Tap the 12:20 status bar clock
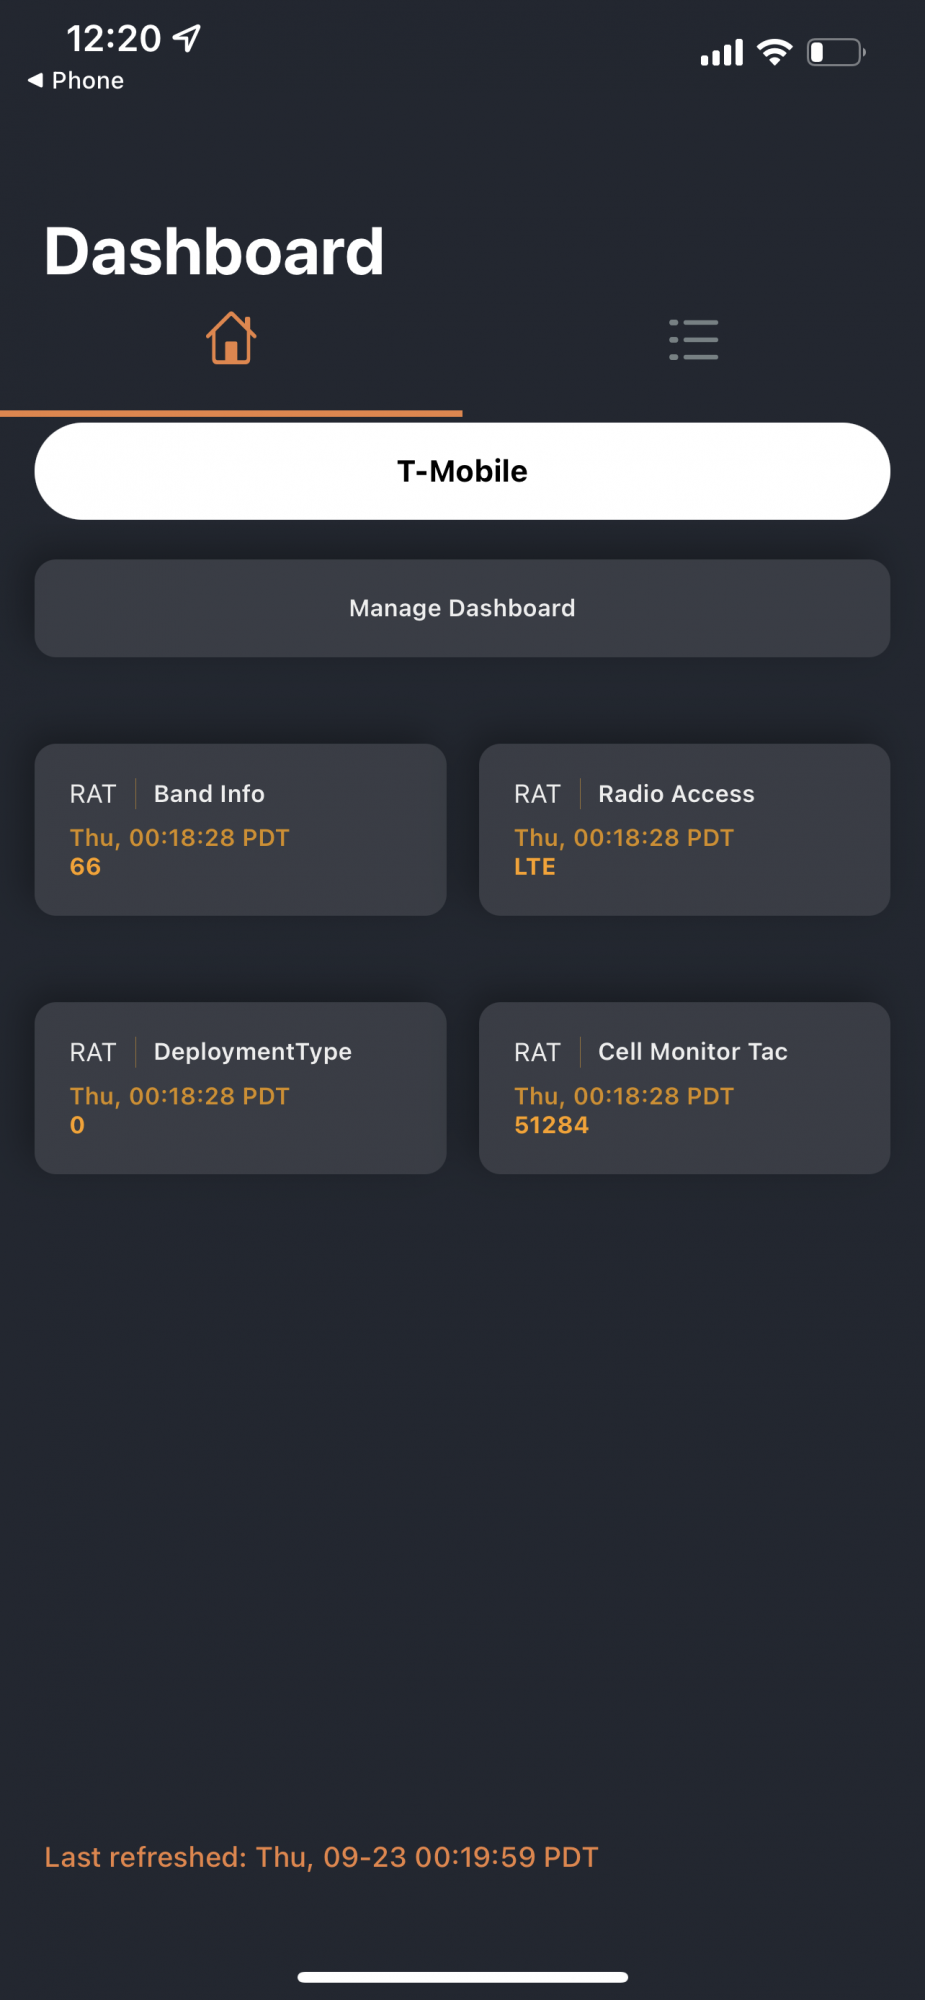This screenshot has height=2000, width=925. point(113,38)
